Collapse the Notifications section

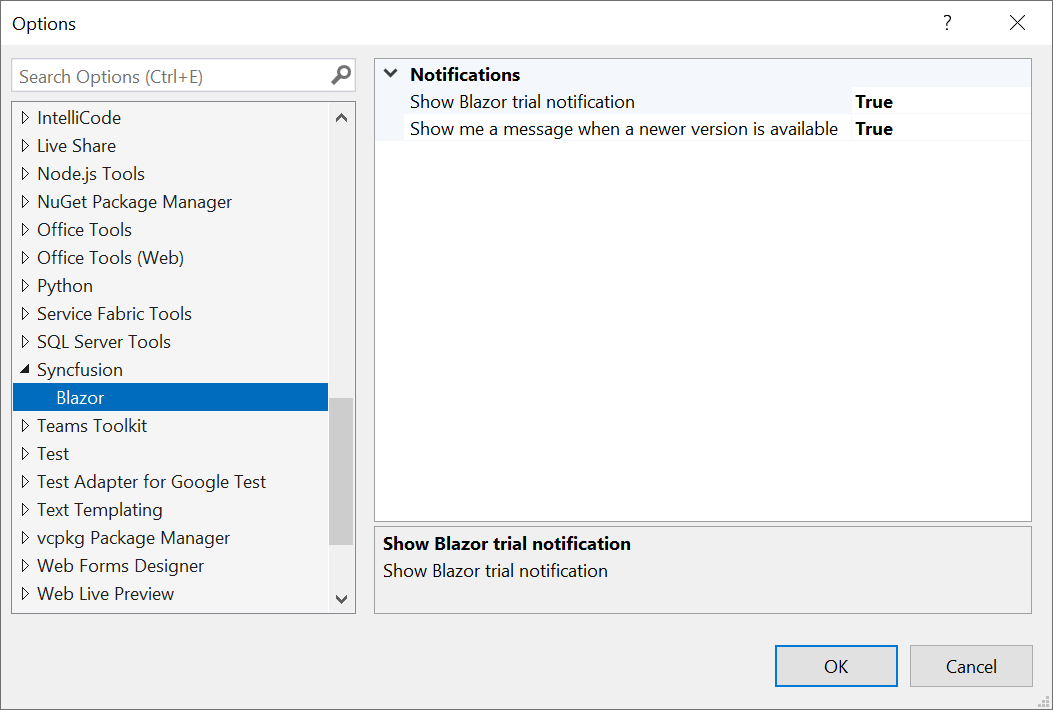click(x=390, y=73)
